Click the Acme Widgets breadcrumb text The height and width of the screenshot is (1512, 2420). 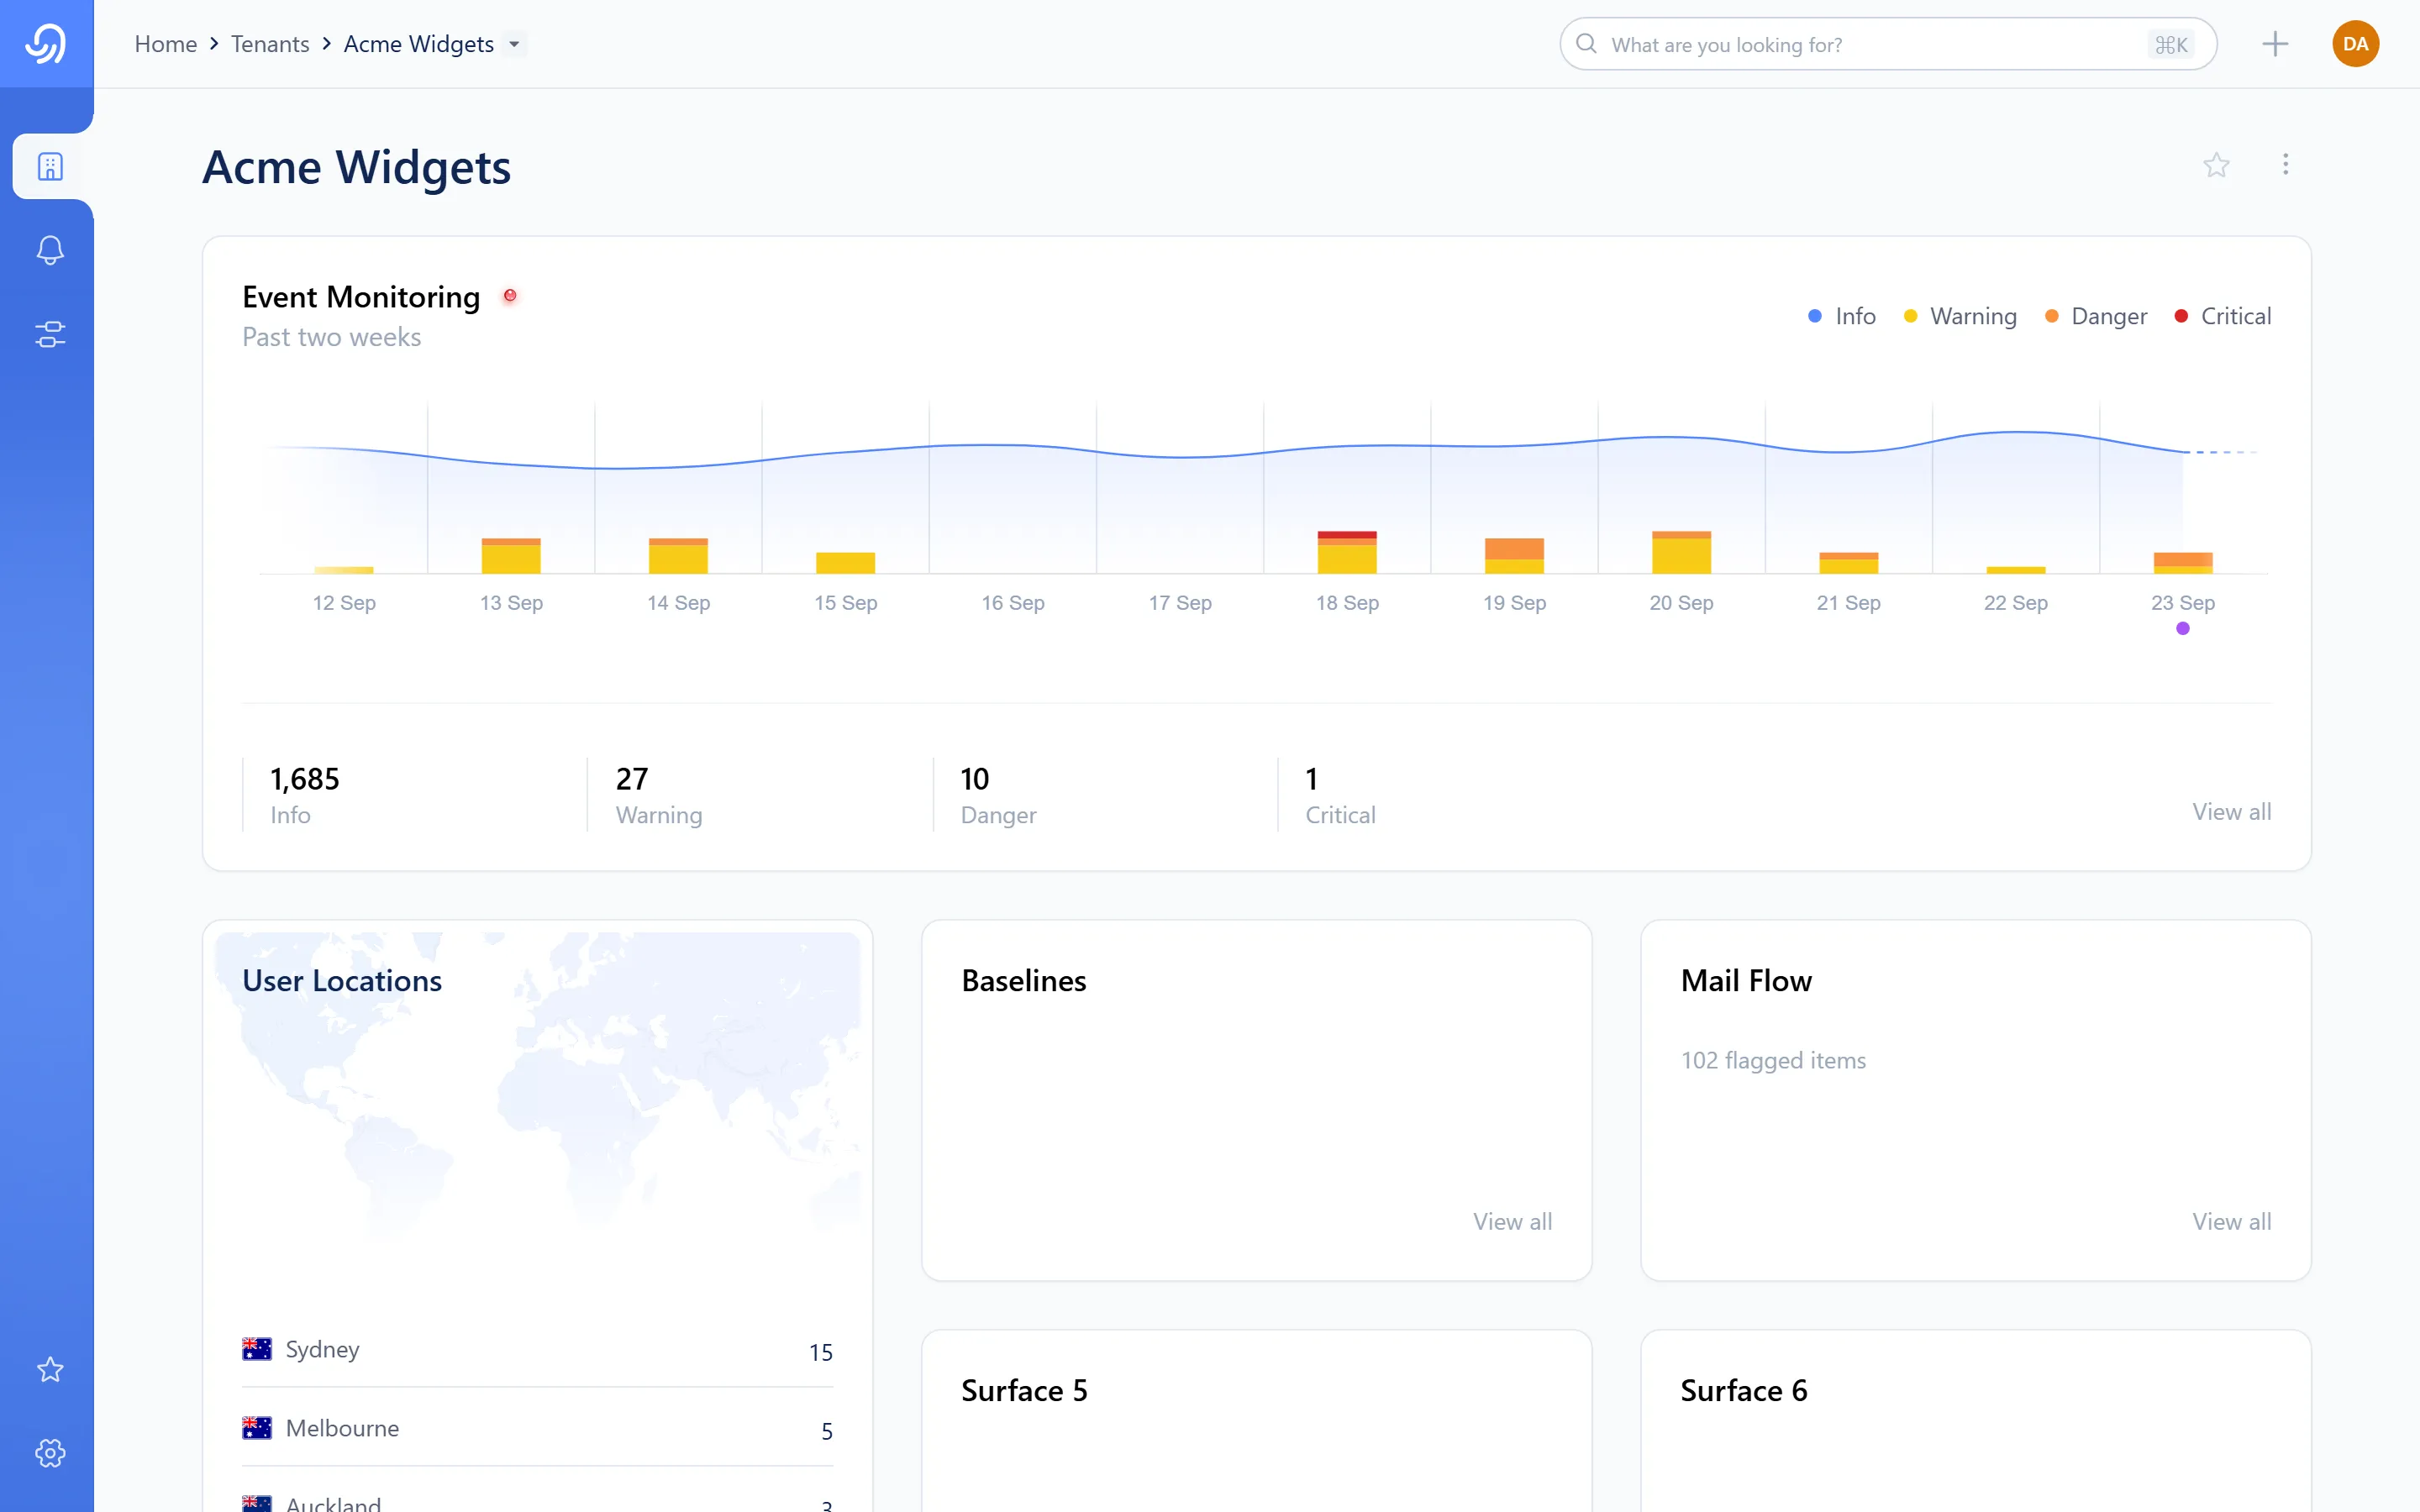[419, 44]
